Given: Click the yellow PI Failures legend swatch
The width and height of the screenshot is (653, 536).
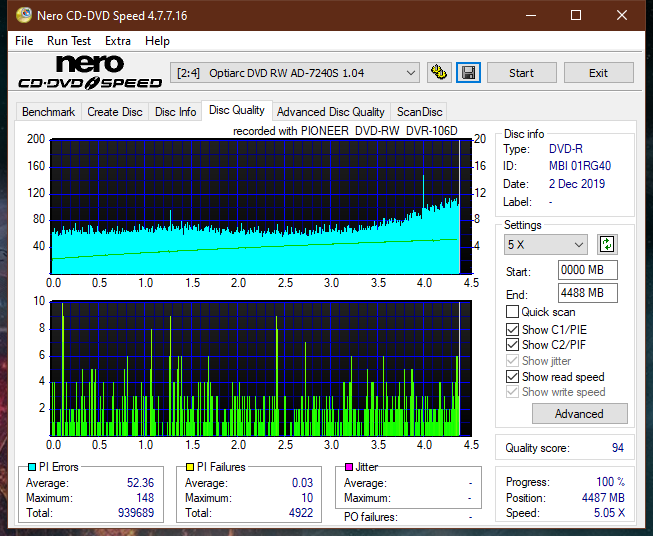Looking at the screenshot, I should click(x=190, y=467).
